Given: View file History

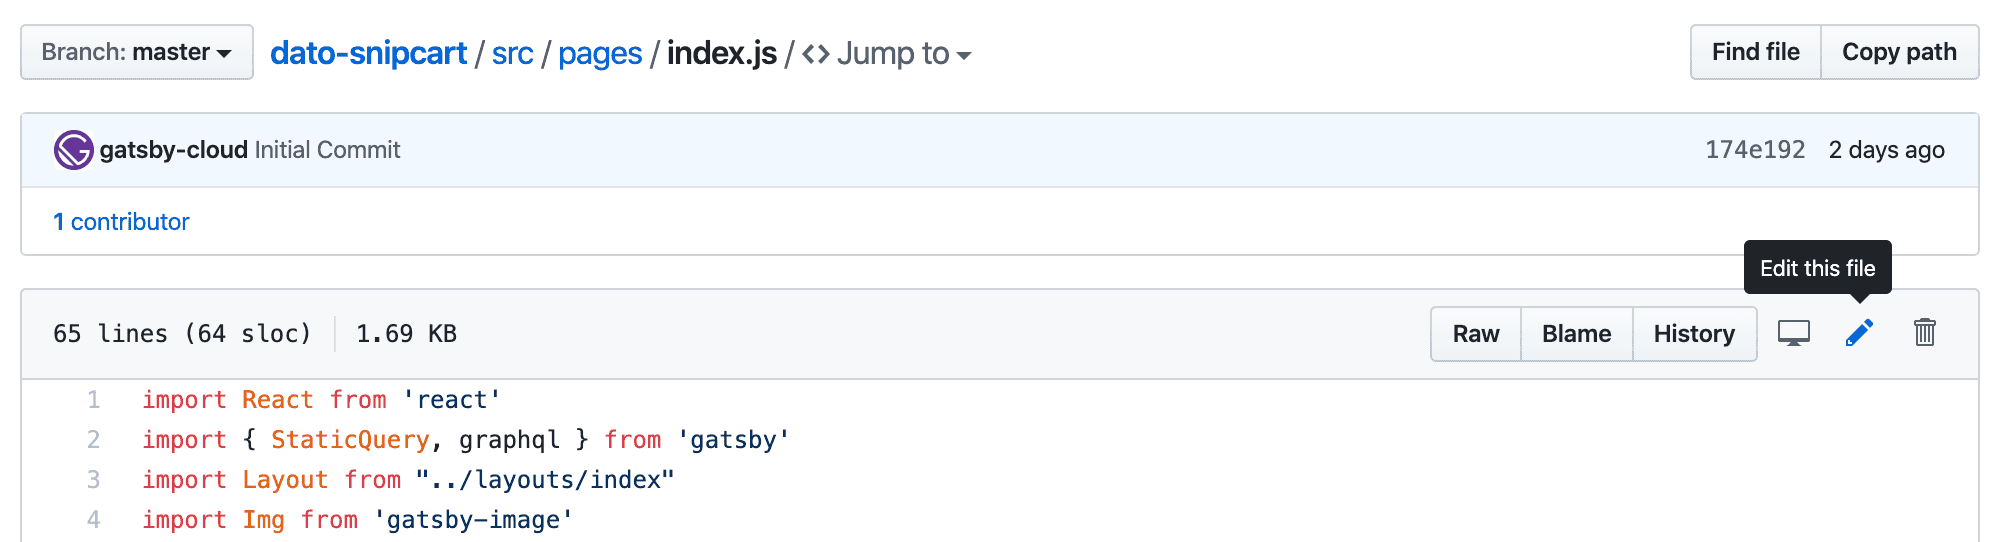Looking at the screenshot, I should [1694, 334].
